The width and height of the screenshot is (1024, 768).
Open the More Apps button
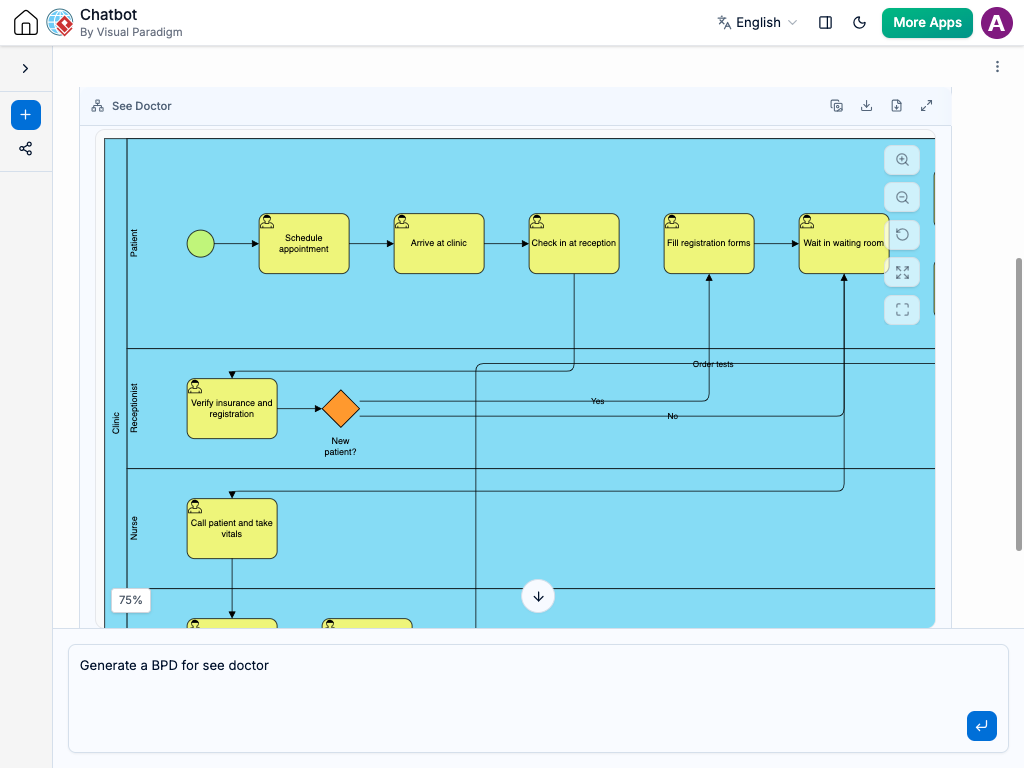click(x=927, y=23)
